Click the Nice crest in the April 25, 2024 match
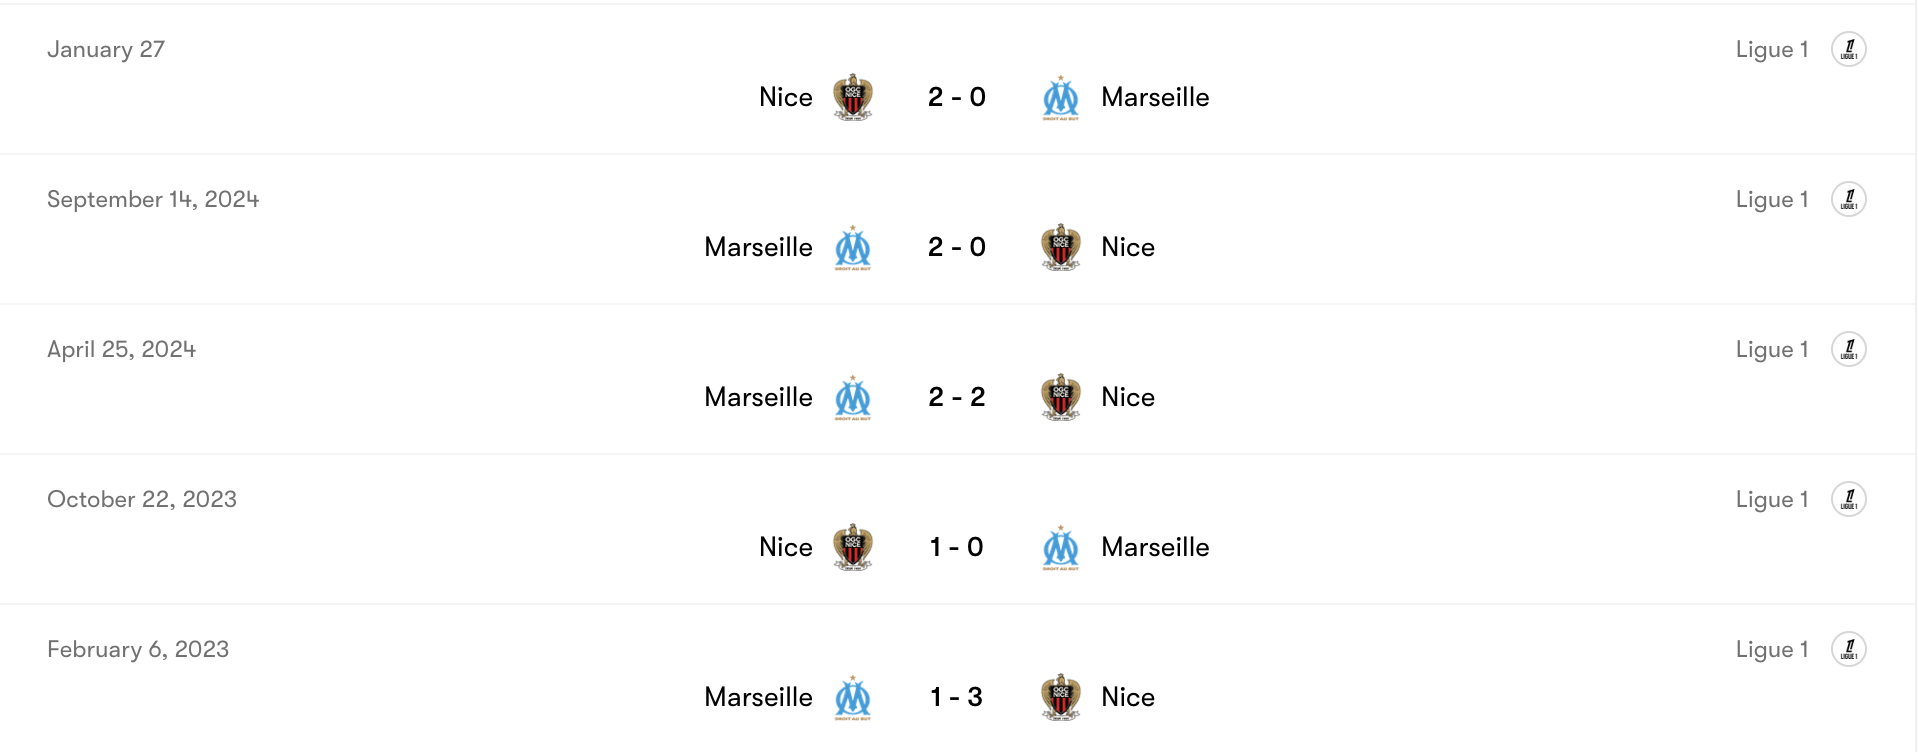The image size is (1918, 752). (x=1061, y=397)
